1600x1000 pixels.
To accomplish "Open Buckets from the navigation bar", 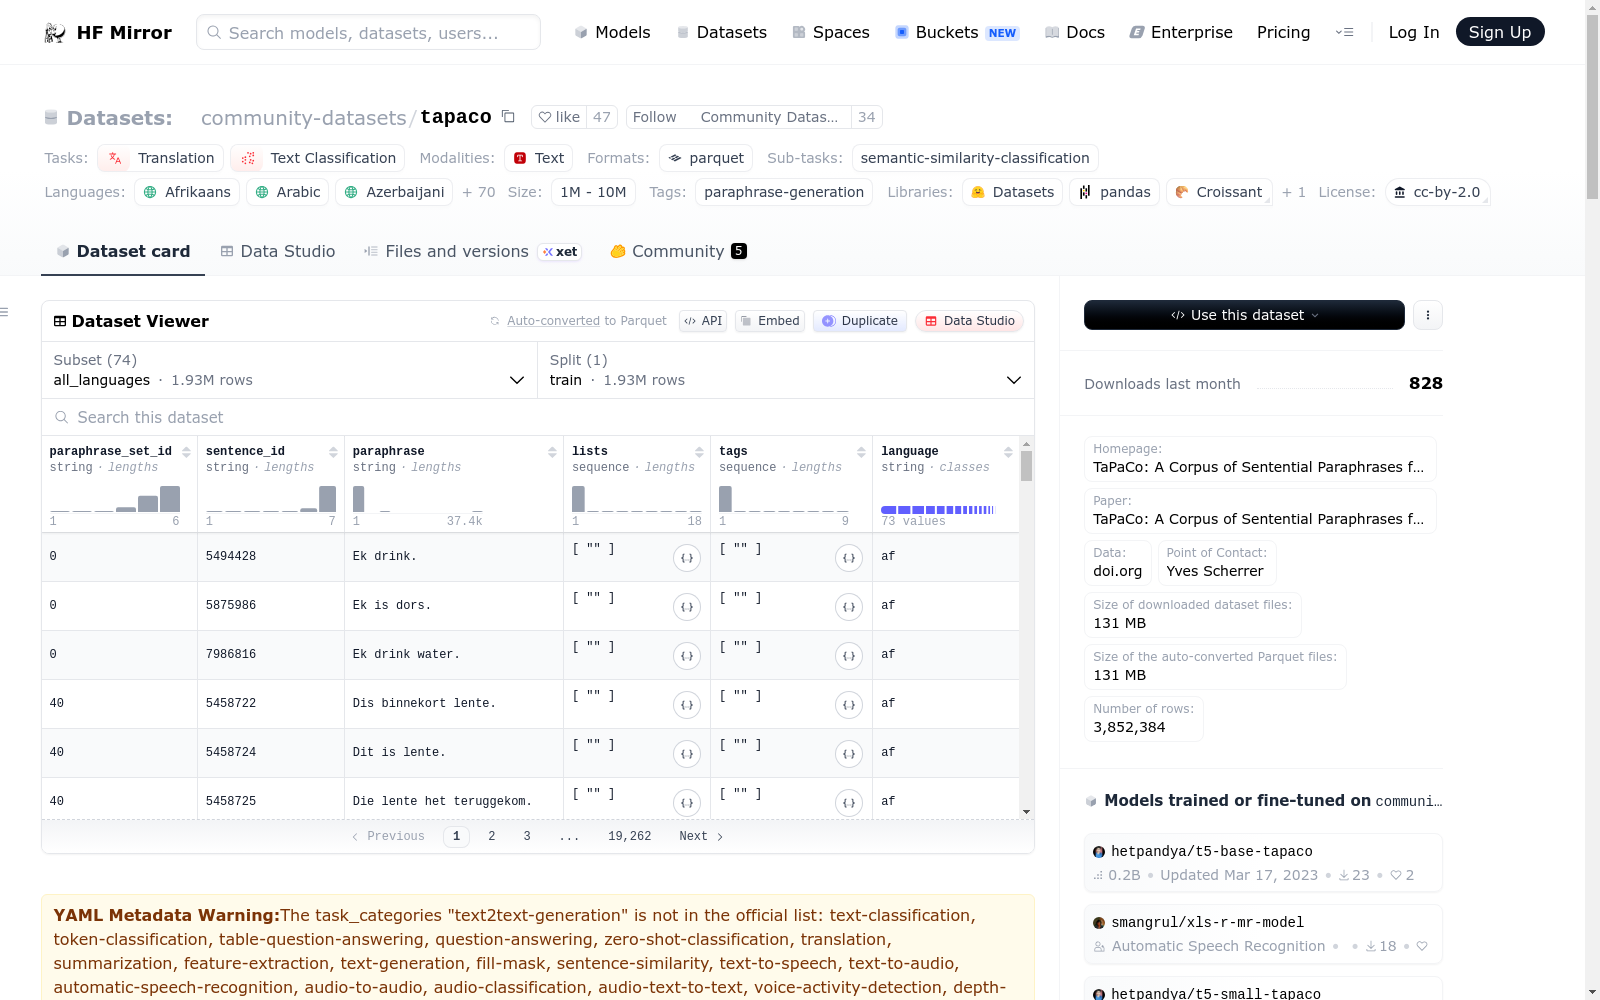I will (x=956, y=33).
